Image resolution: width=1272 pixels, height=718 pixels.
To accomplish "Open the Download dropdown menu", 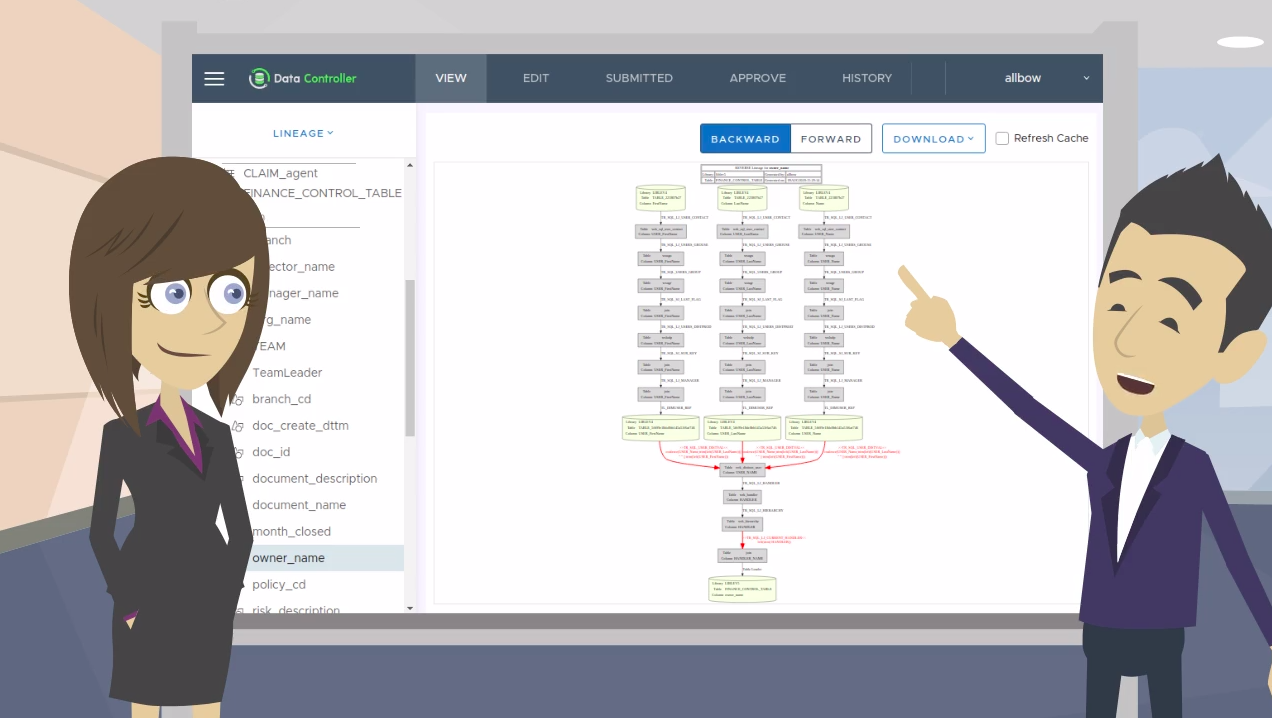I will point(933,139).
